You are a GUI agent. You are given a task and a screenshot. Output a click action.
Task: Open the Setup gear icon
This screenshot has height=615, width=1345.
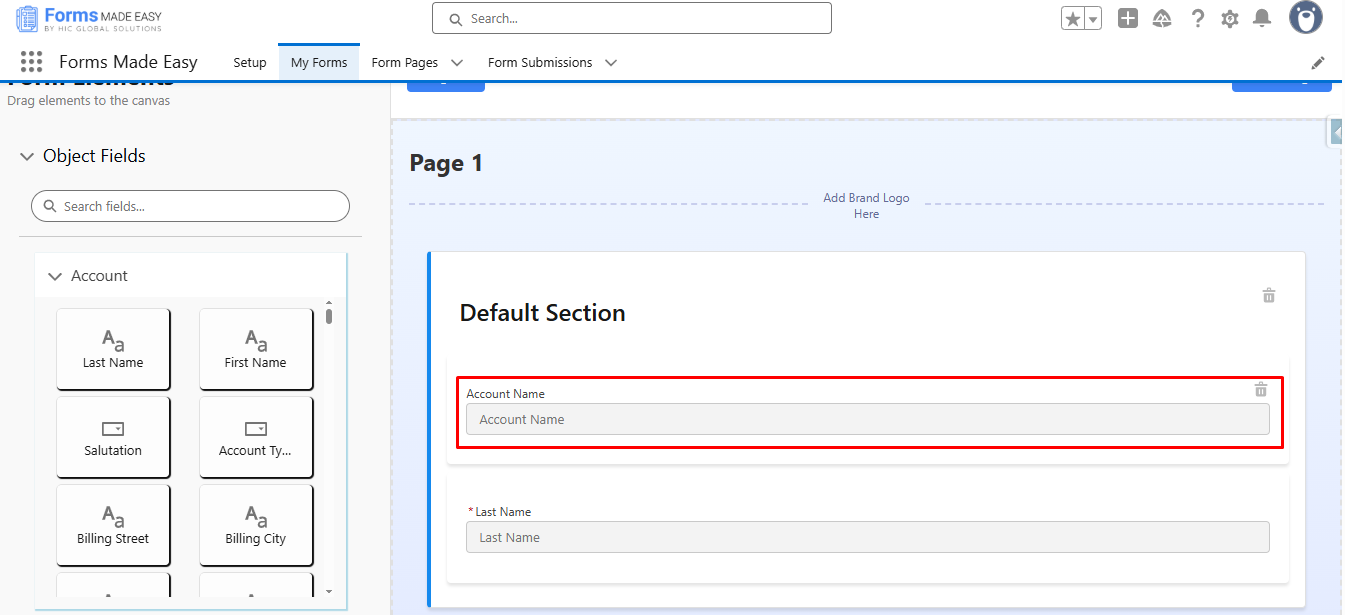(x=1230, y=19)
